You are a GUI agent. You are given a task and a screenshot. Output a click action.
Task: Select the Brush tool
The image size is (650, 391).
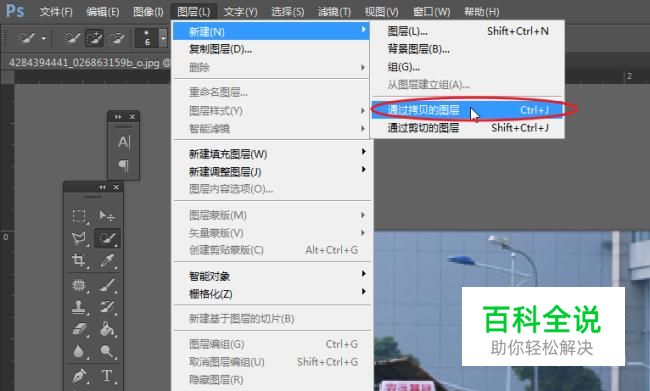coord(107,285)
